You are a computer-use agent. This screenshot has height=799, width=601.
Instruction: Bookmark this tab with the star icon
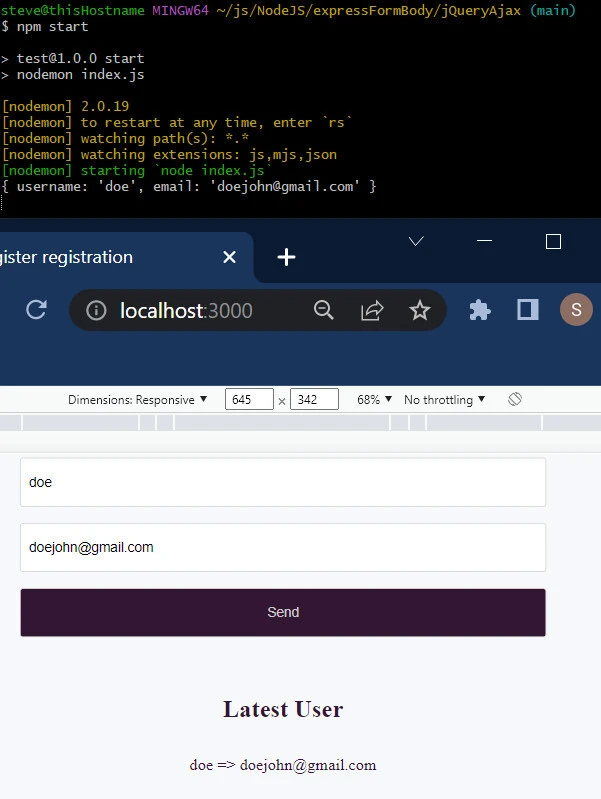click(x=420, y=311)
